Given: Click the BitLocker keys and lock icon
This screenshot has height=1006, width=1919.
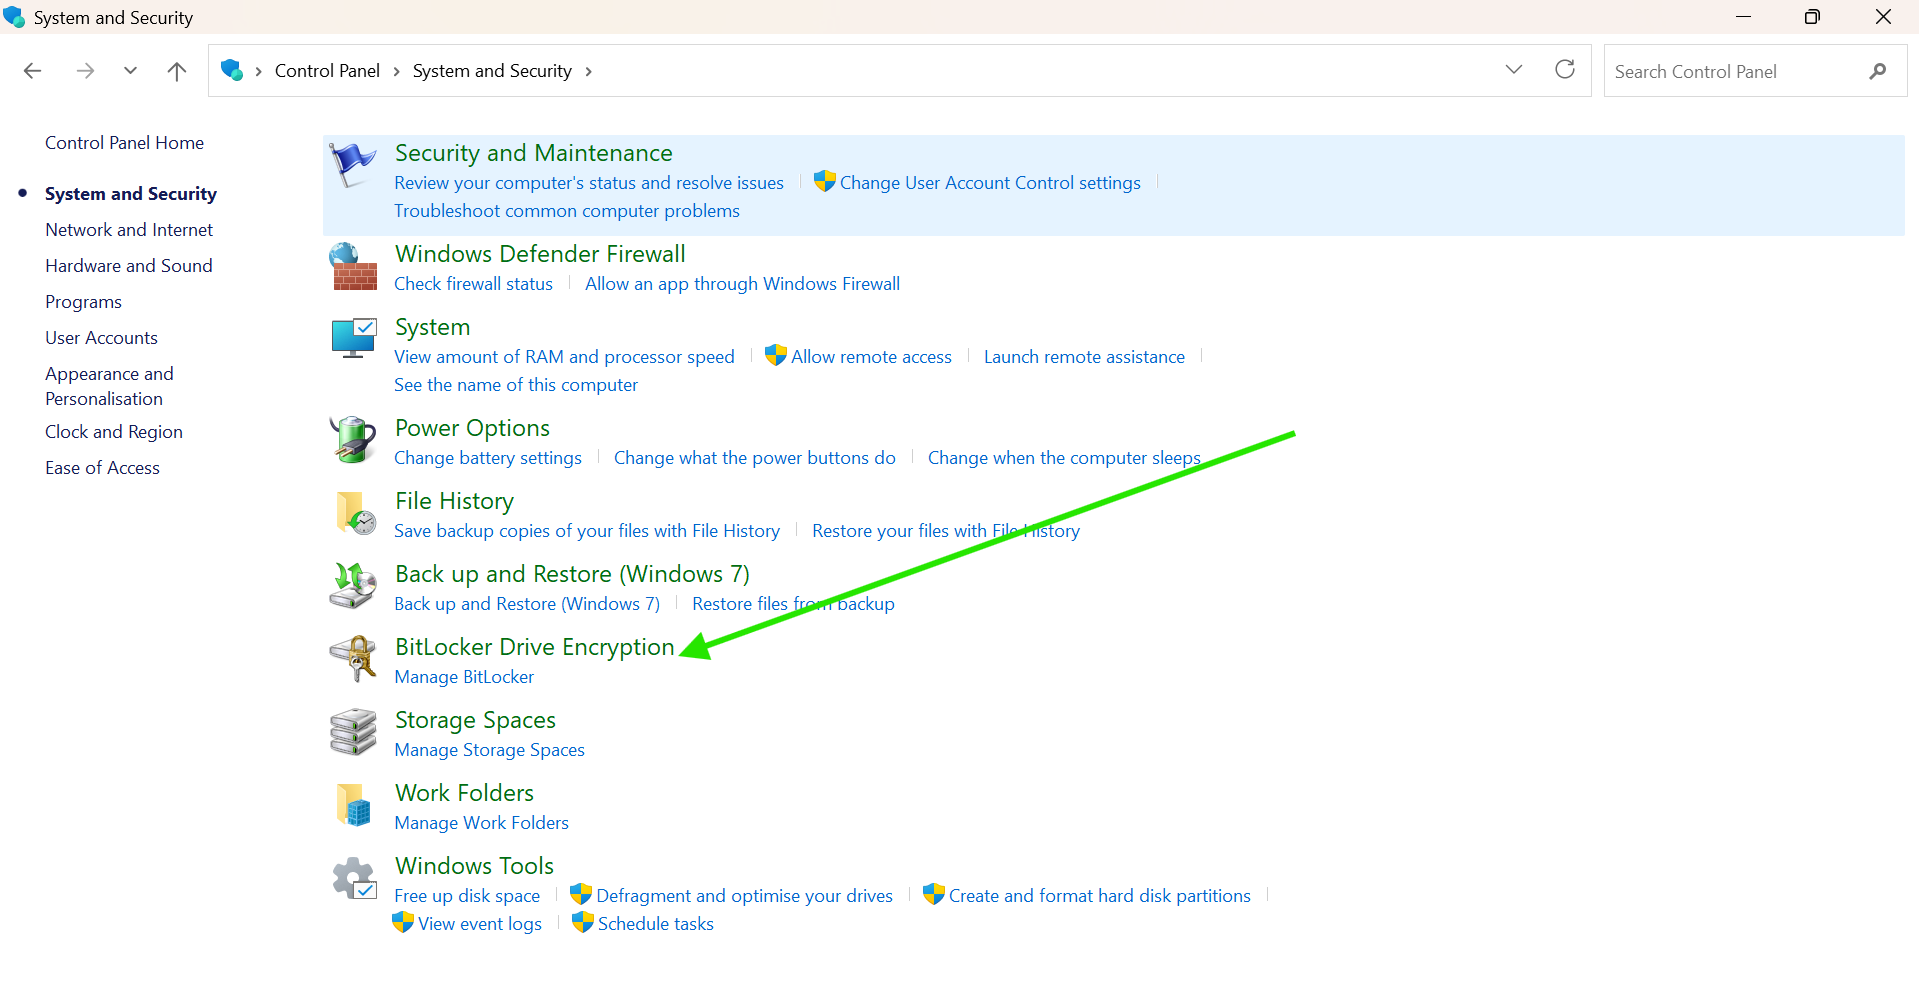Looking at the screenshot, I should coord(353,659).
